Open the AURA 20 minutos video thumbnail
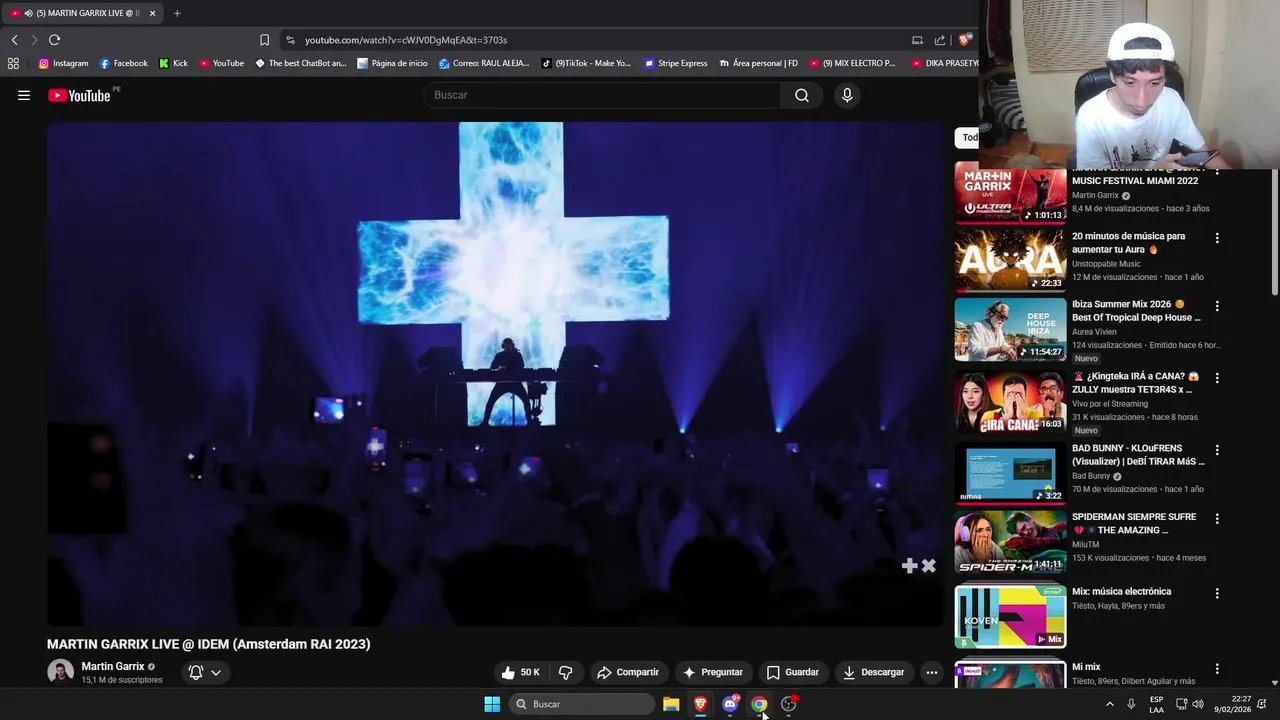The image size is (1280, 720). click(x=1010, y=260)
